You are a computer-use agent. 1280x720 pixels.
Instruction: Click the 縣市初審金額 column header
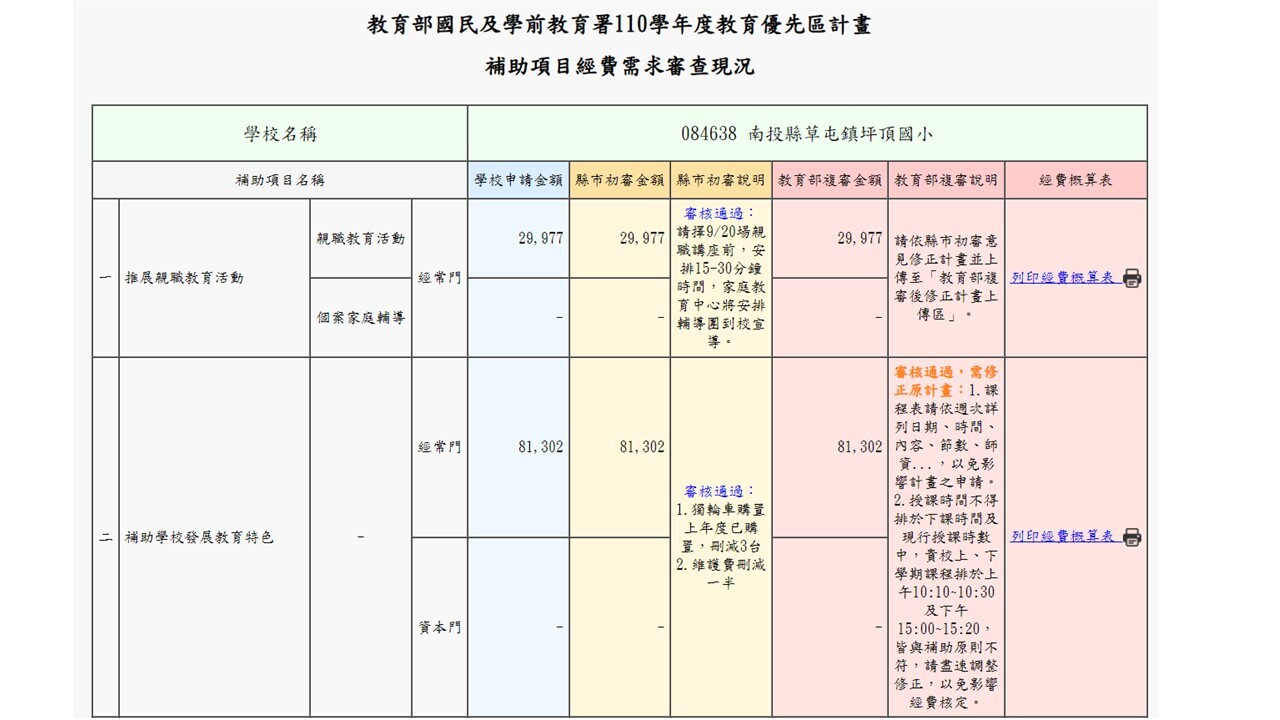coord(620,180)
